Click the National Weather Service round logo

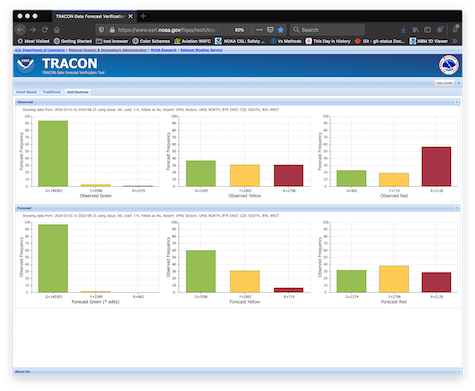tap(448, 65)
